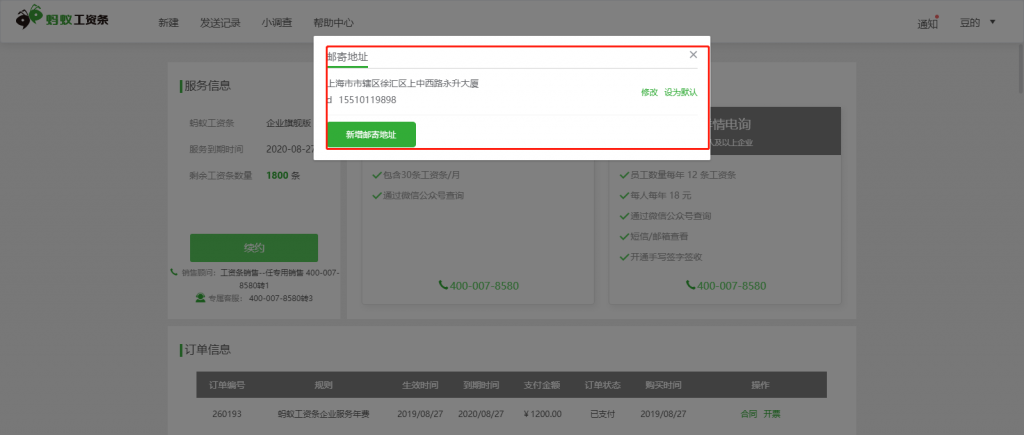Click 开票 for order 260193
This screenshot has height=435, width=1024.
tap(772, 413)
